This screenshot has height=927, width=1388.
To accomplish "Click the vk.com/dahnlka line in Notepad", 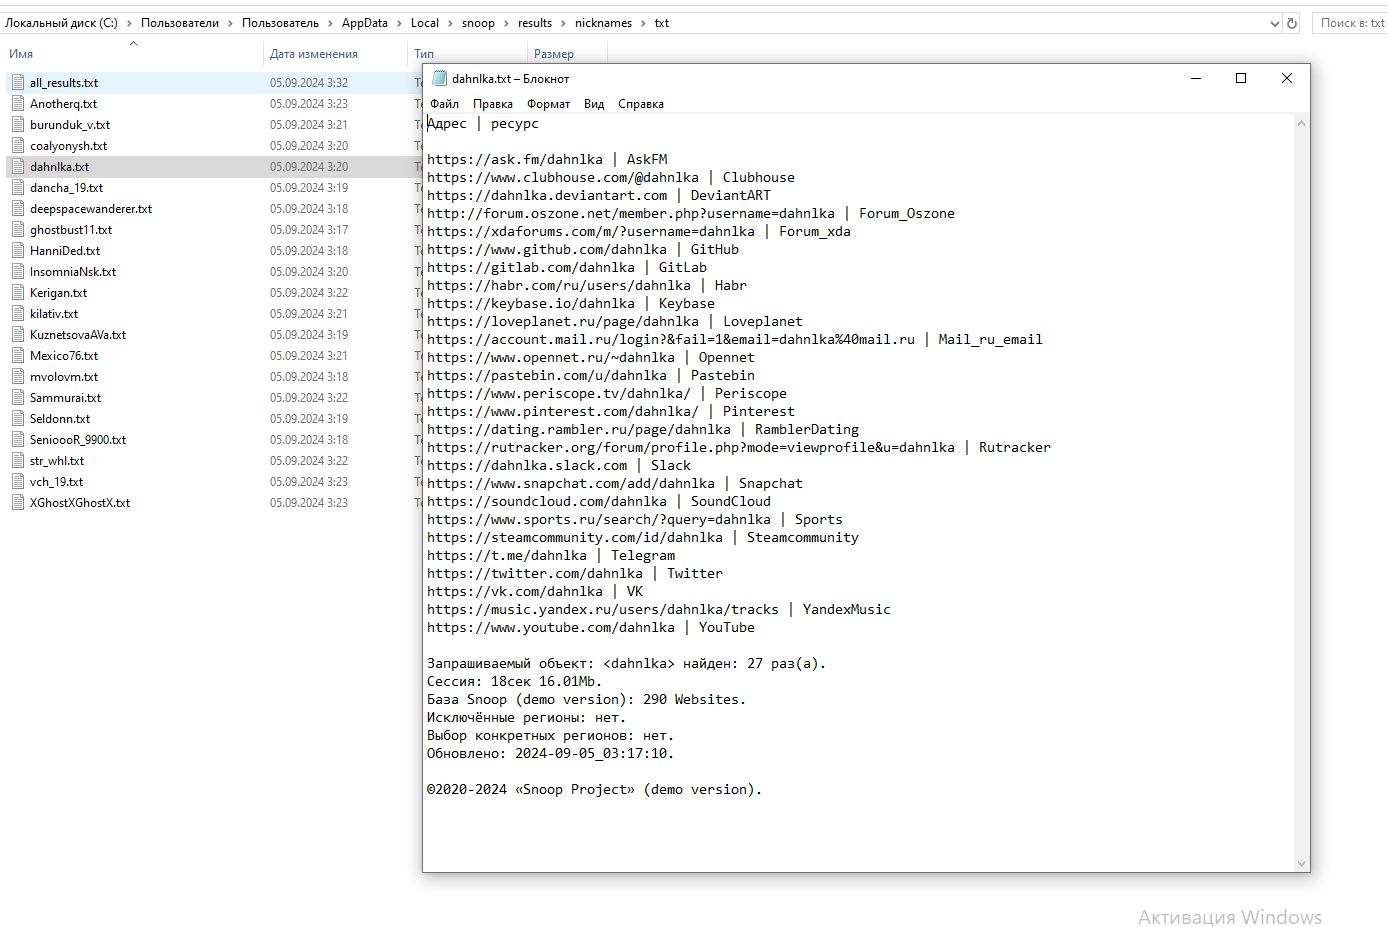I will pos(535,592).
